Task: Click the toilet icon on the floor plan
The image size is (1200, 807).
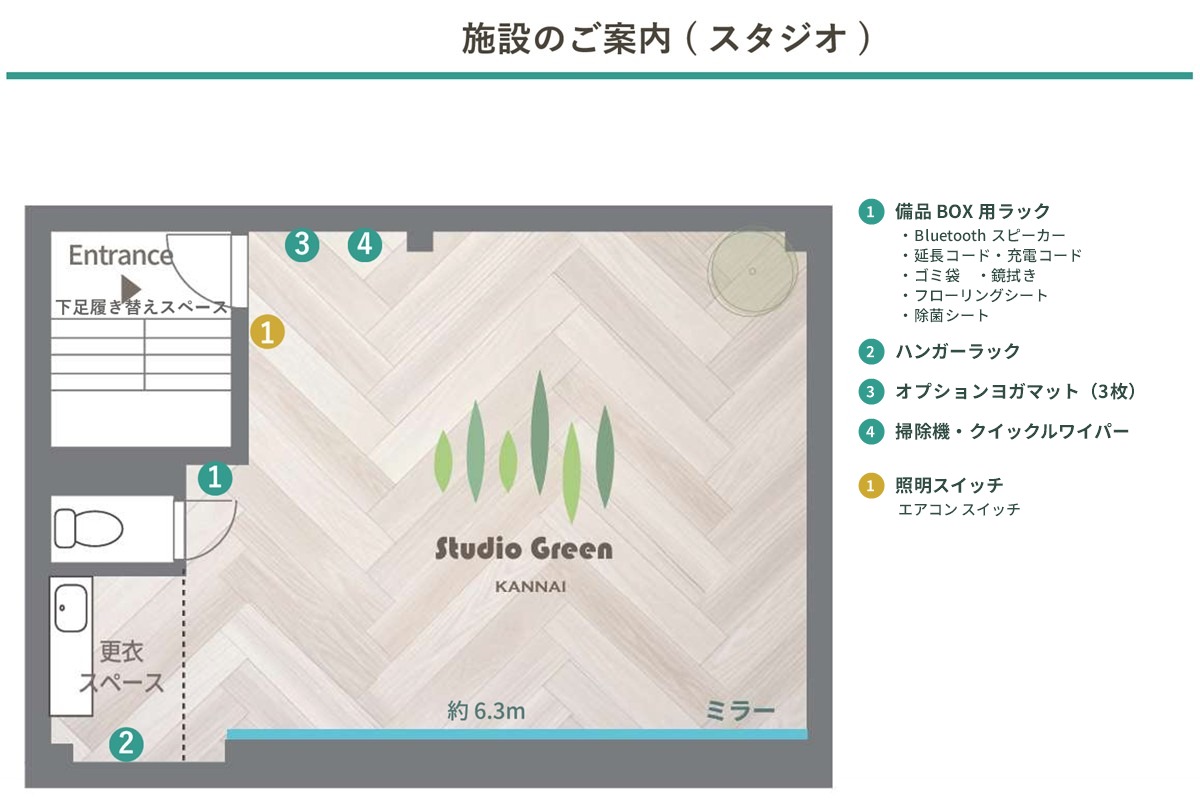Action: (88, 527)
